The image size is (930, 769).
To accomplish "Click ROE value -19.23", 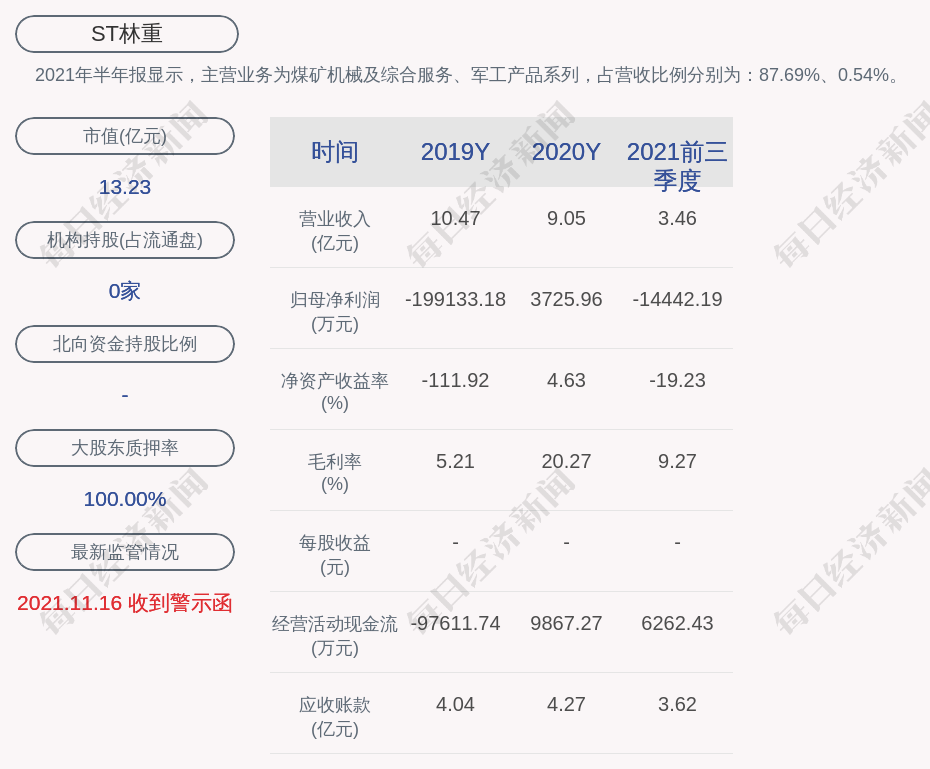I will (677, 380).
